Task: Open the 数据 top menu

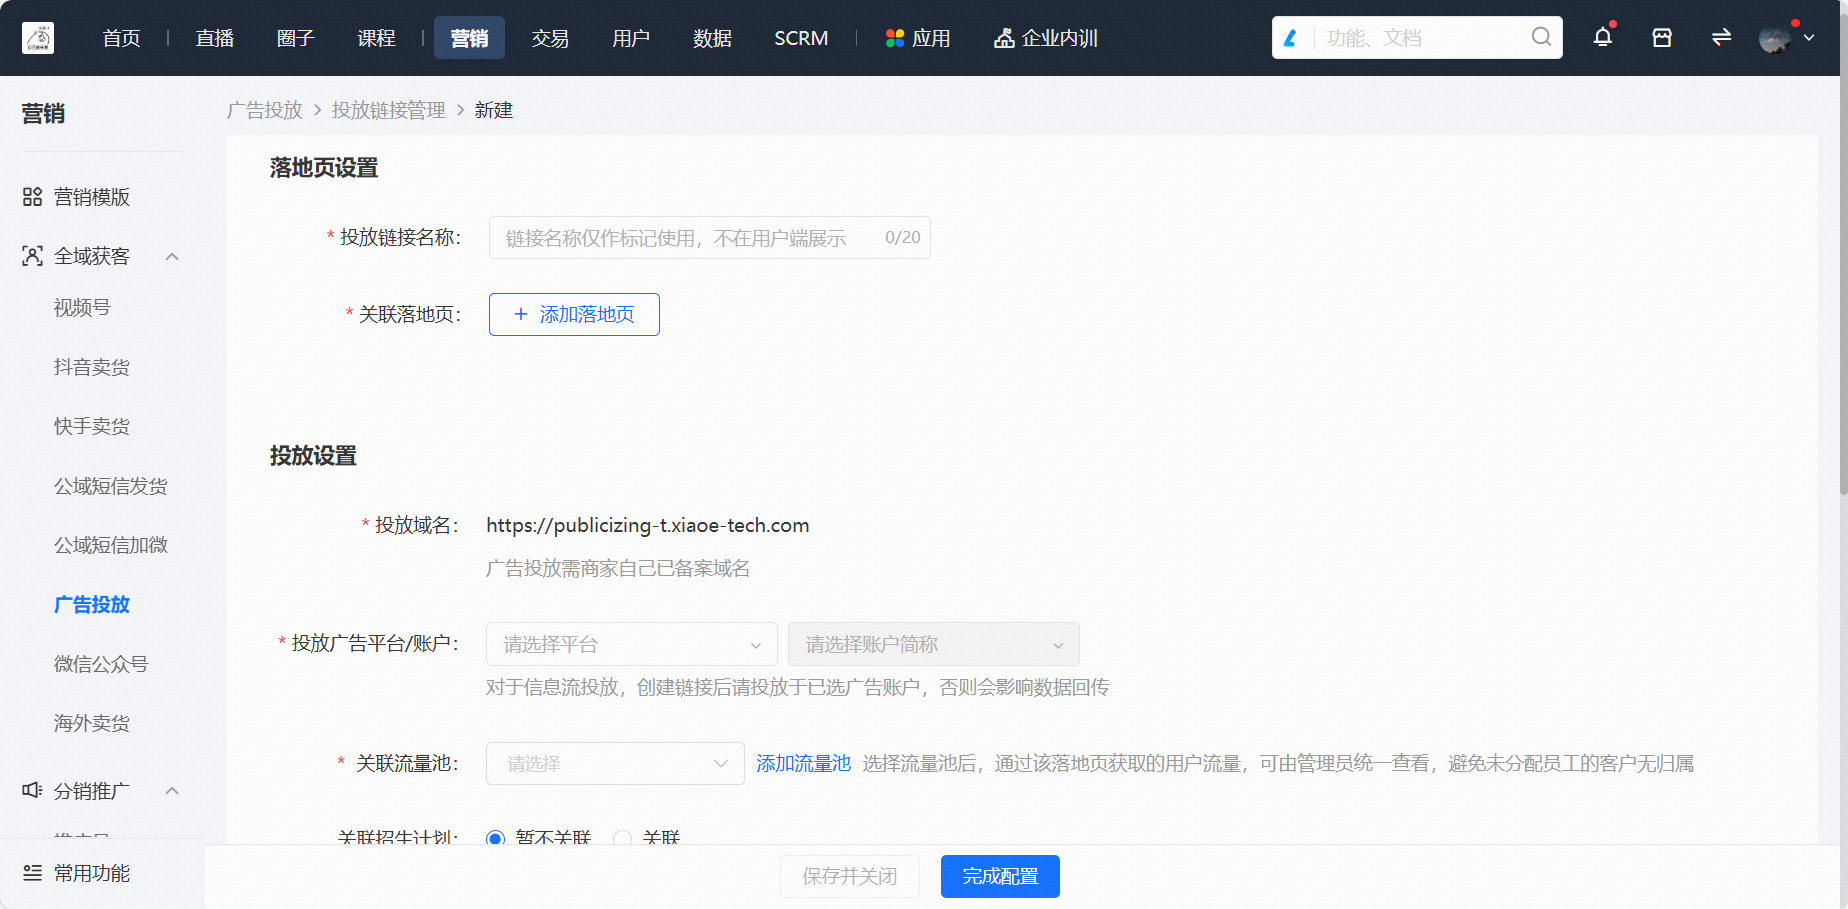Action: [x=712, y=38]
